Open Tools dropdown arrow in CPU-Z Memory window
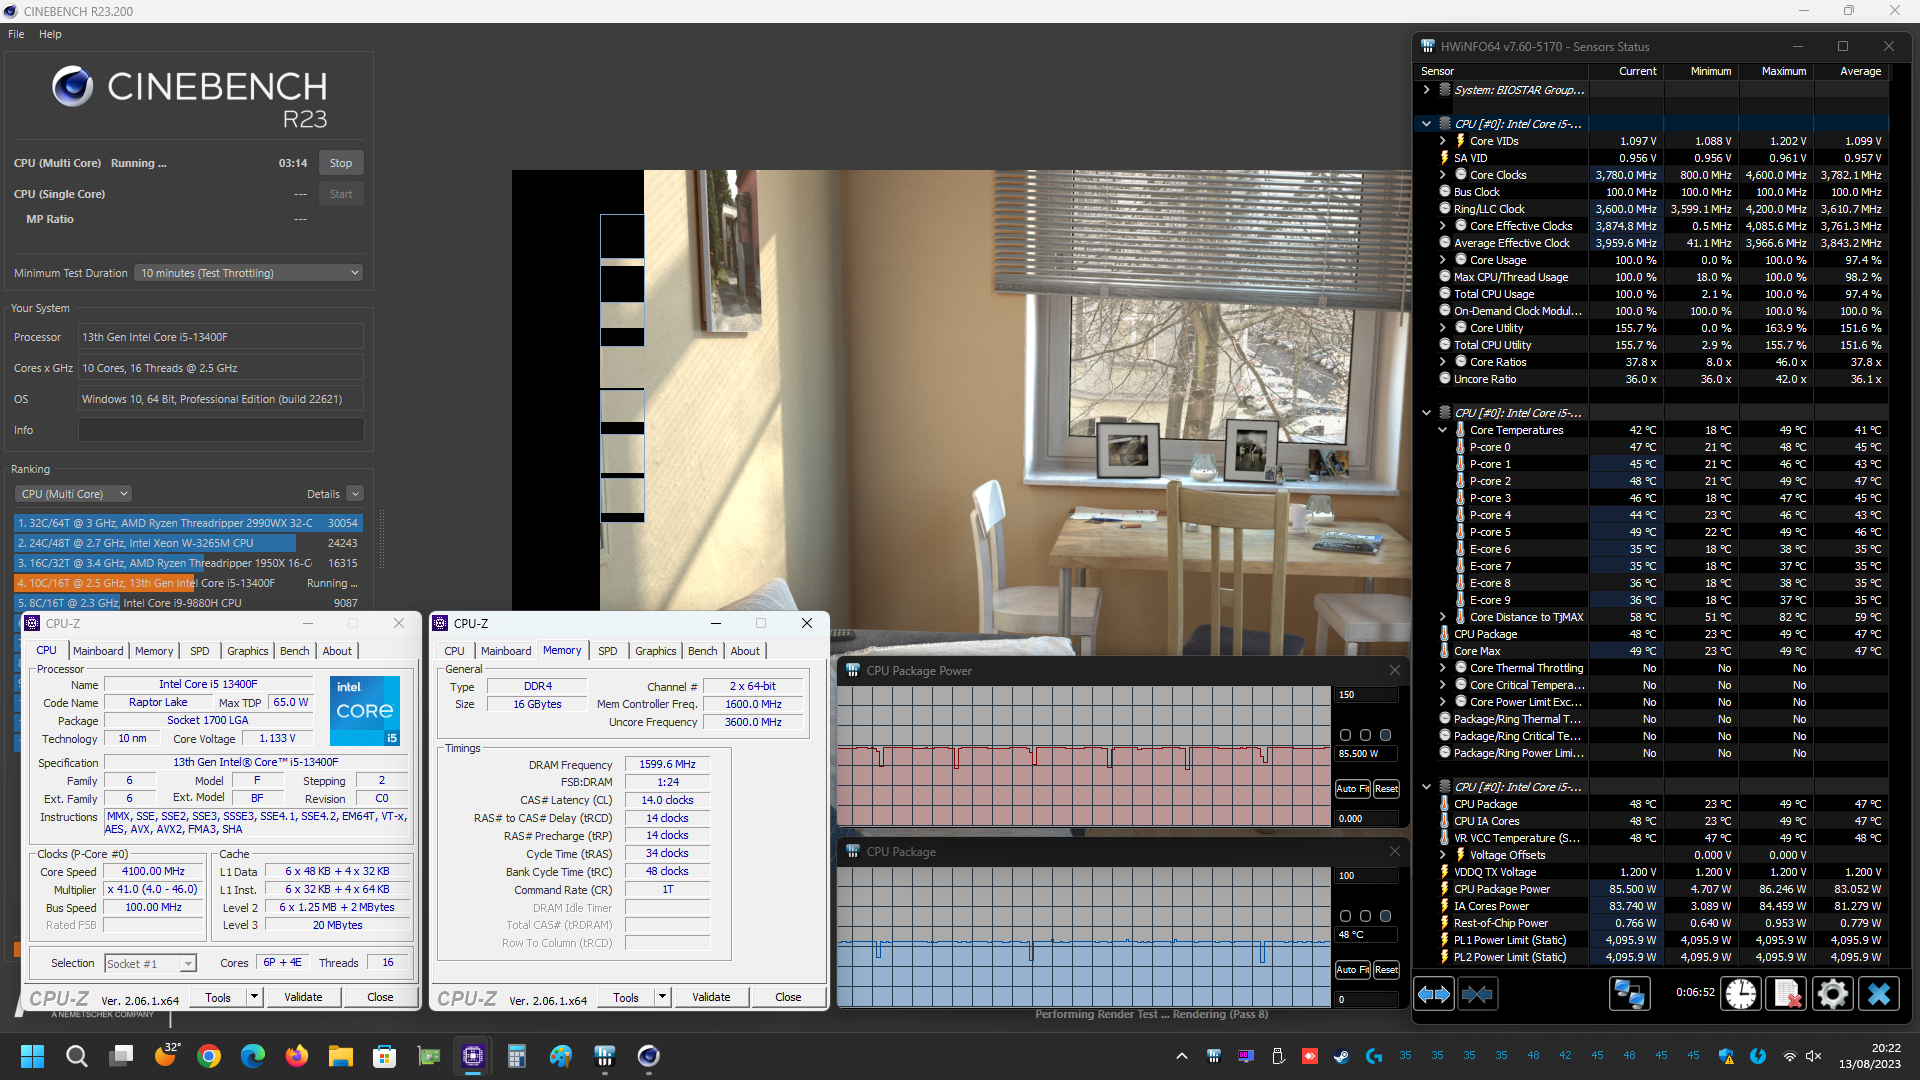The image size is (1920, 1080). point(662,997)
